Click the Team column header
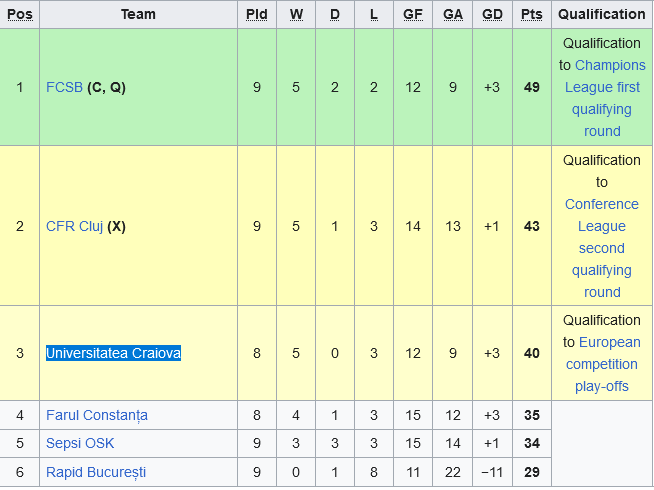Screen dimensions: 654x490 (138, 14)
